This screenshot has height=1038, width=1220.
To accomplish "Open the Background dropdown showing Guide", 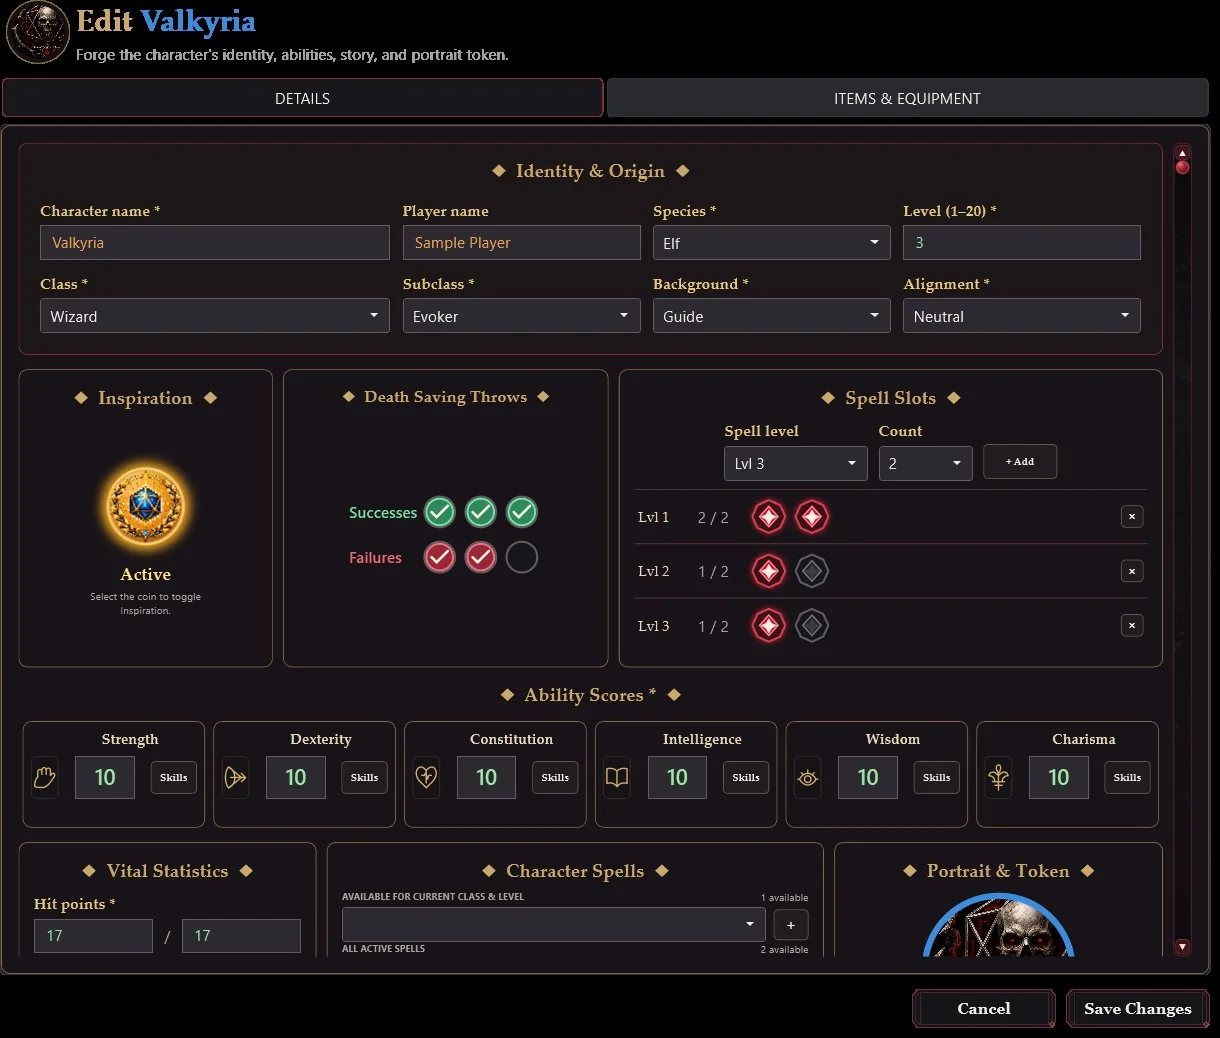I will point(771,316).
